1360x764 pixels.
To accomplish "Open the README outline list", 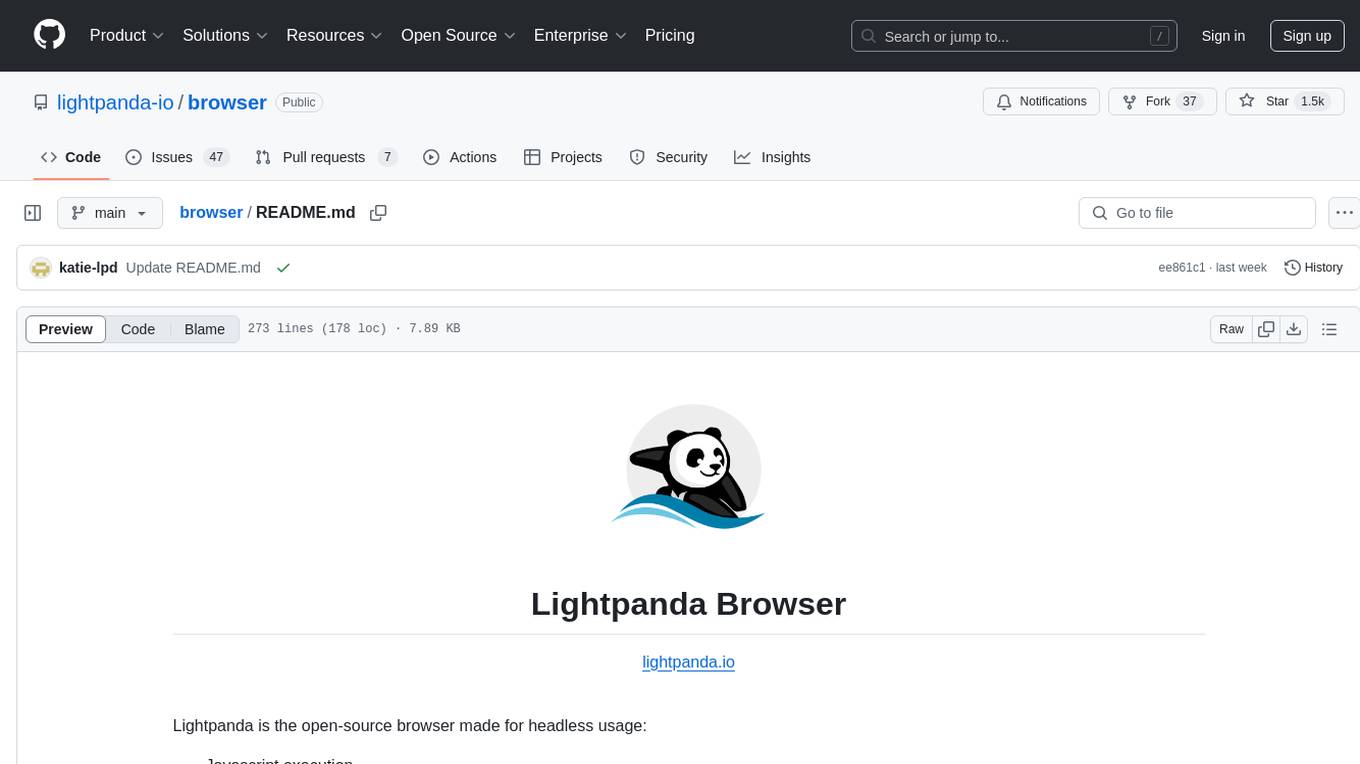I will click(1329, 329).
